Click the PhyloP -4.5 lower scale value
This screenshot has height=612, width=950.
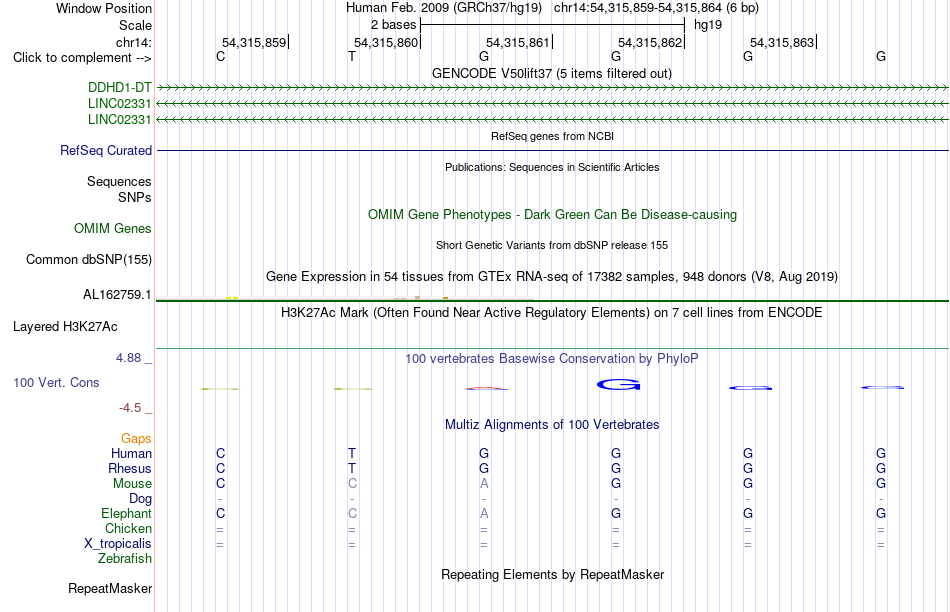130,408
